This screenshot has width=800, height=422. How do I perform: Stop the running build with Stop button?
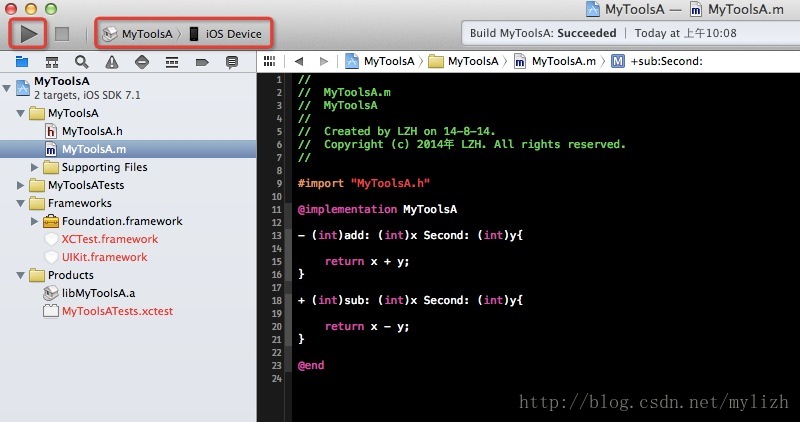click(62, 34)
